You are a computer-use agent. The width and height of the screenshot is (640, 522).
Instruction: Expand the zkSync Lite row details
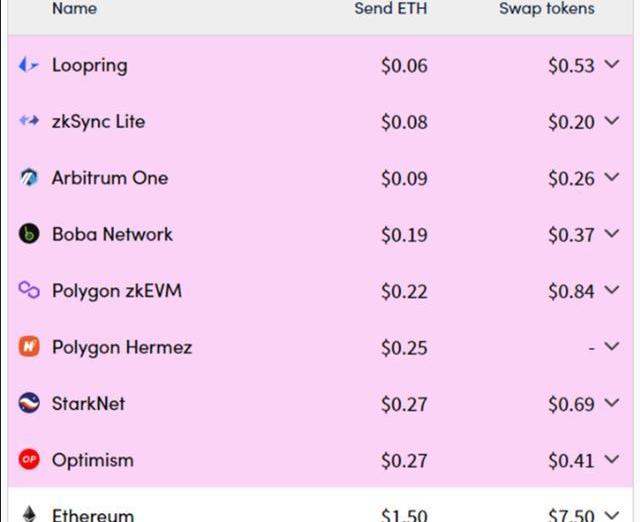pyautogui.click(x=612, y=121)
